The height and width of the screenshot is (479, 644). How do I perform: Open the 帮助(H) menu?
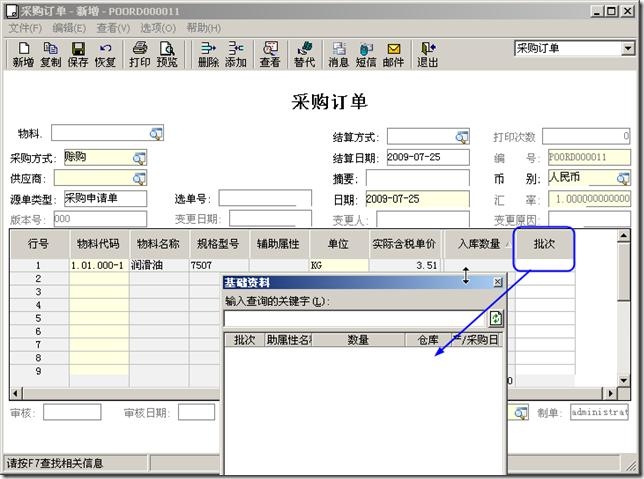pyautogui.click(x=203, y=28)
